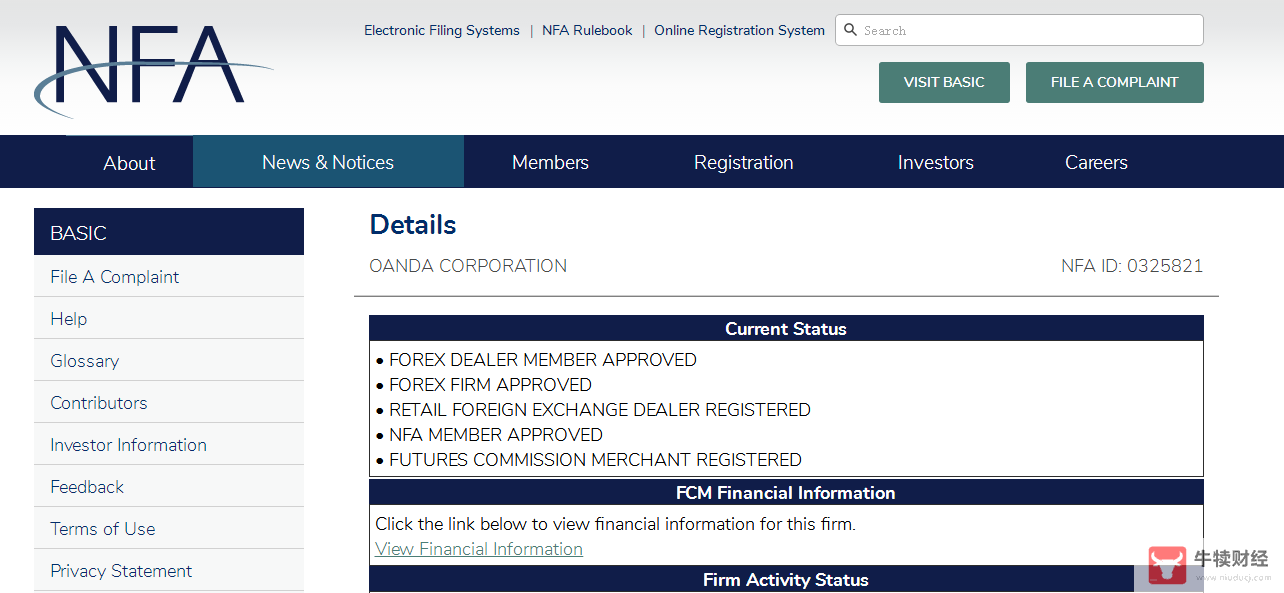Open Investor Information sidebar link

coord(128,445)
